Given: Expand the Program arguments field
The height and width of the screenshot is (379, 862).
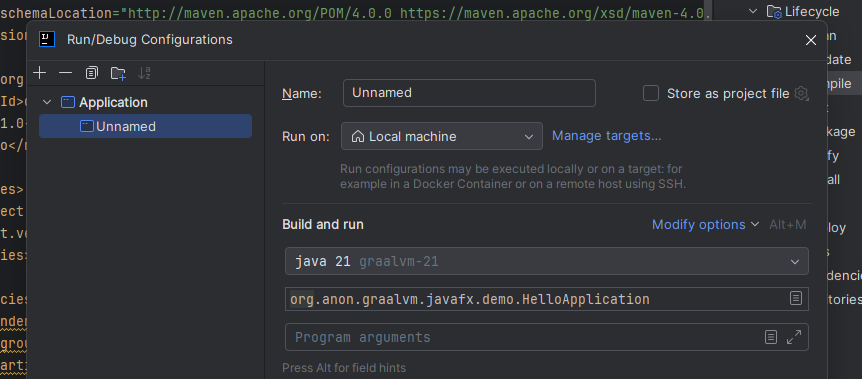Looking at the screenshot, I should [x=794, y=337].
